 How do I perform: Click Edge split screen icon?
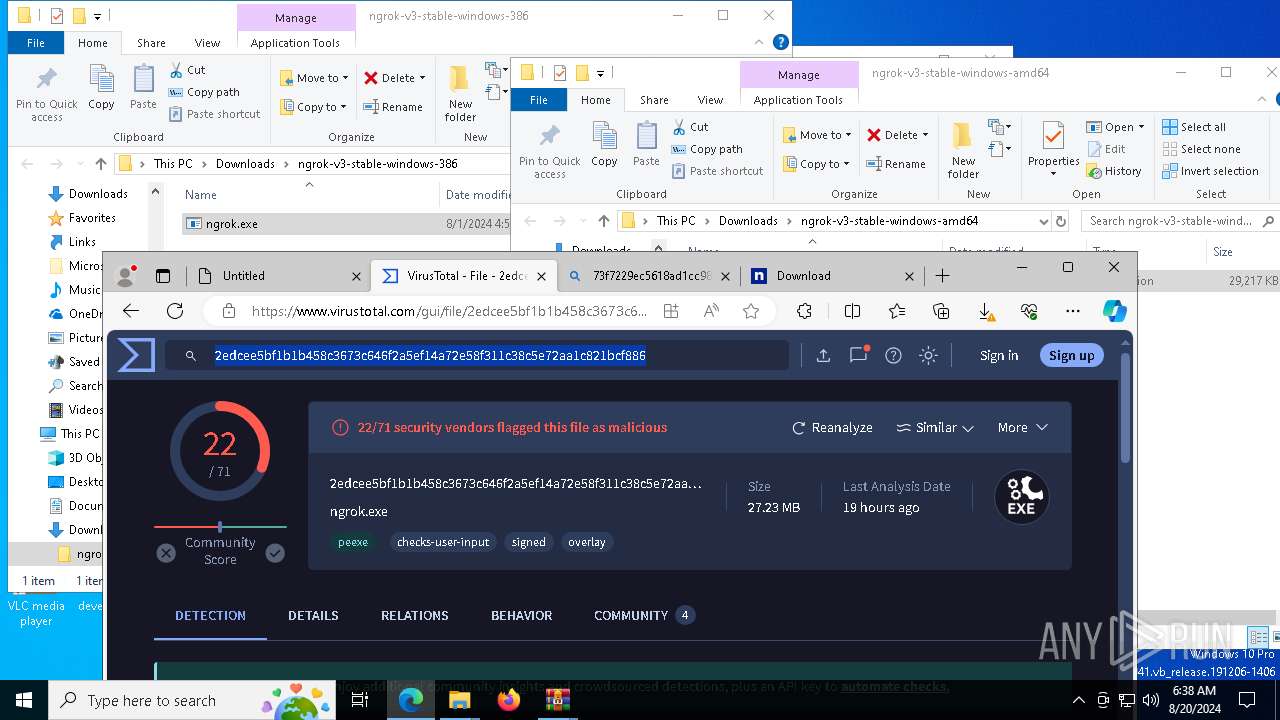pos(852,311)
